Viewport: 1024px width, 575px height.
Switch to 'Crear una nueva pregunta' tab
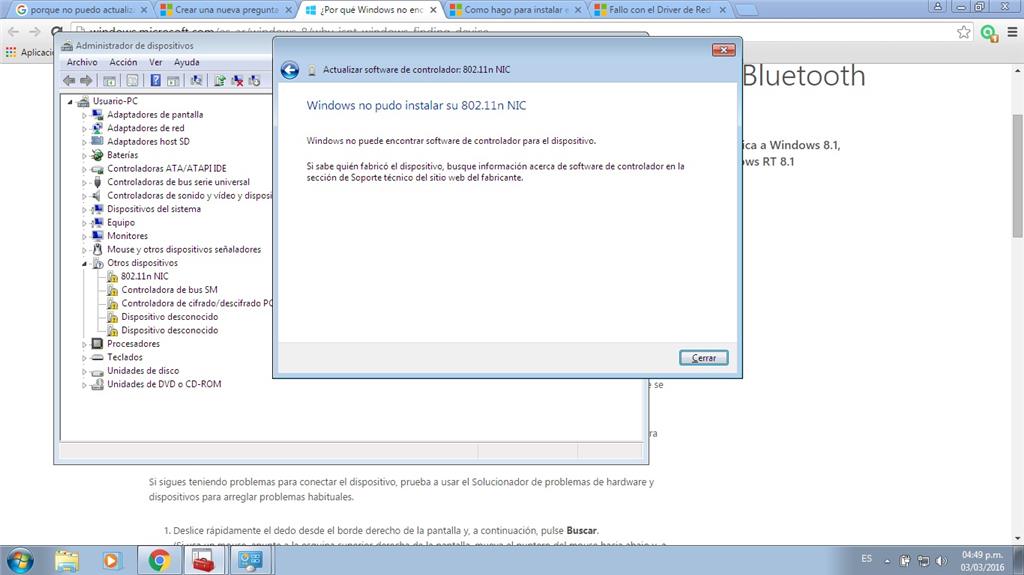pos(225,10)
